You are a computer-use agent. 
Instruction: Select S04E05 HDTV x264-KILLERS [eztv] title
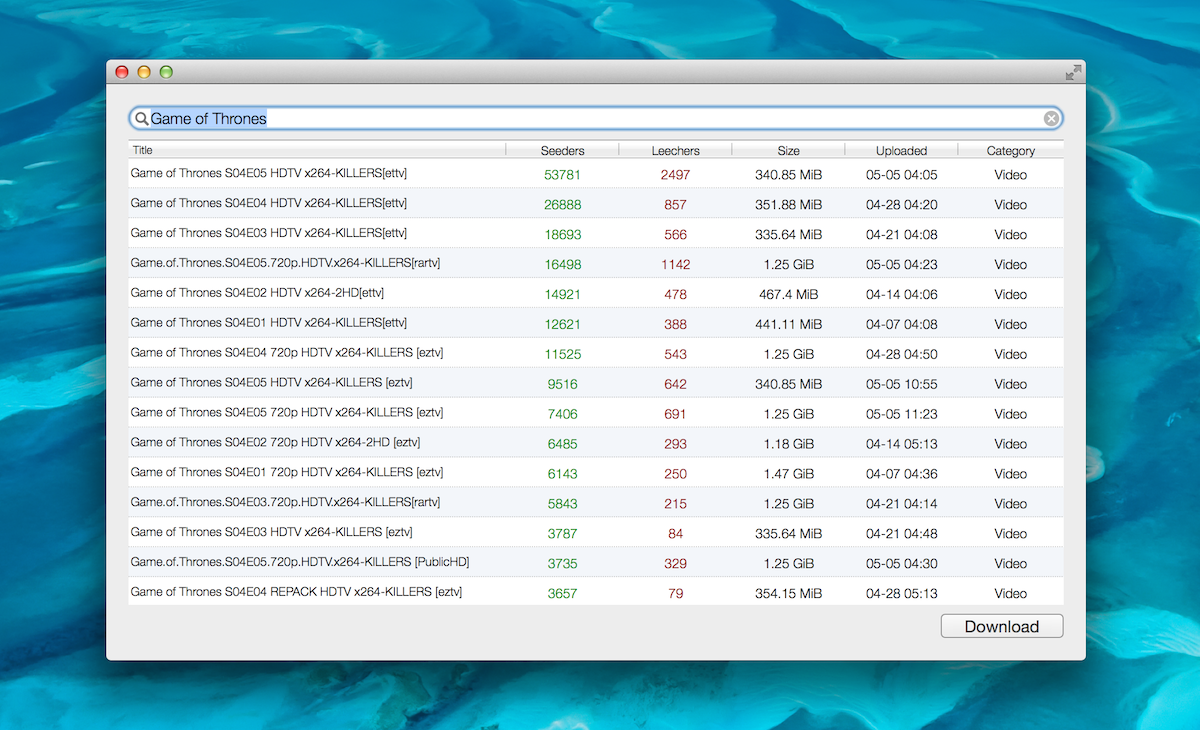[272, 383]
